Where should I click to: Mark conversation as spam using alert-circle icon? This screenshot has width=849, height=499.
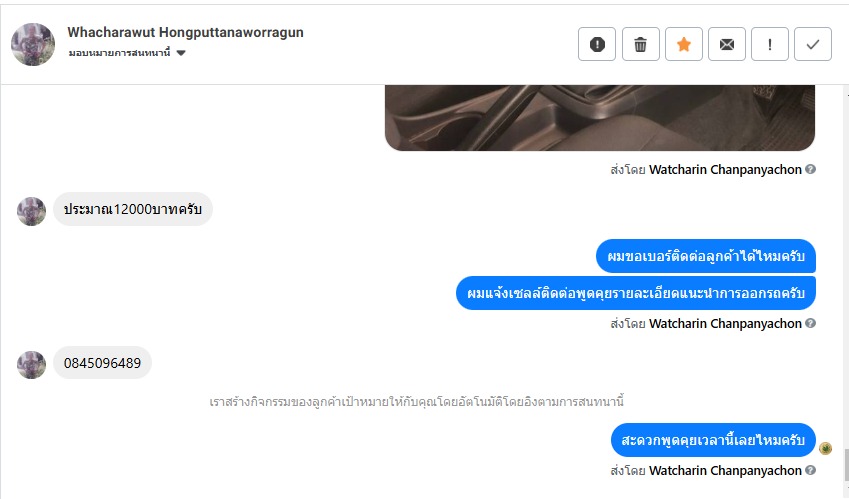pyautogui.click(x=597, y=44)
